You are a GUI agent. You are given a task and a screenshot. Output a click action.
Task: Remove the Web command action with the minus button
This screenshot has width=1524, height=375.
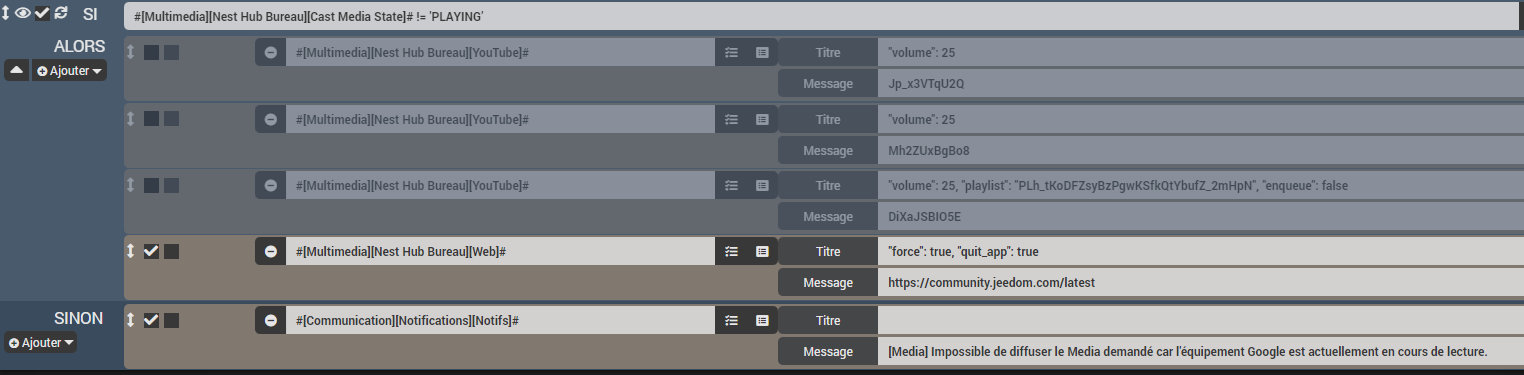pyautogui.click(x=270, y=251)
